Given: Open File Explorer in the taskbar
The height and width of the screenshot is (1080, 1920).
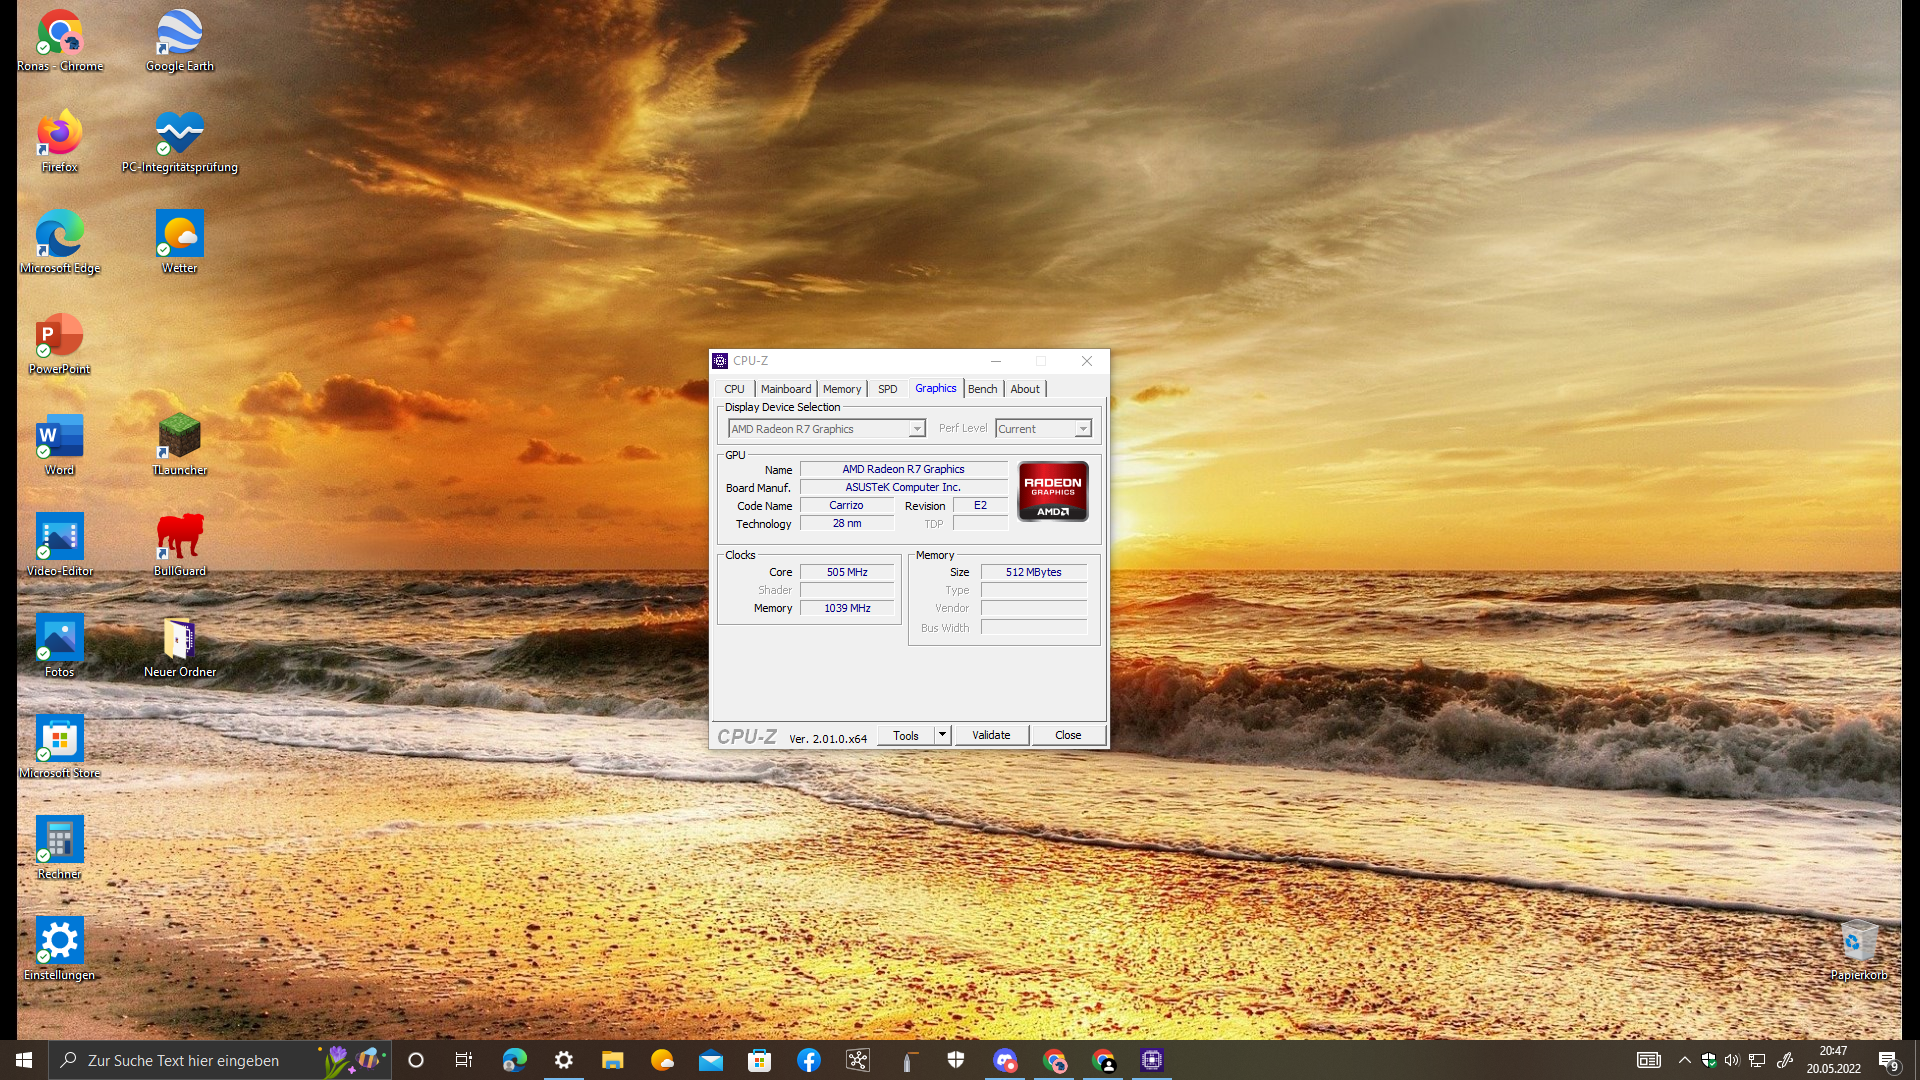Looking at the screenshot, I should [x=612, y=1060].
